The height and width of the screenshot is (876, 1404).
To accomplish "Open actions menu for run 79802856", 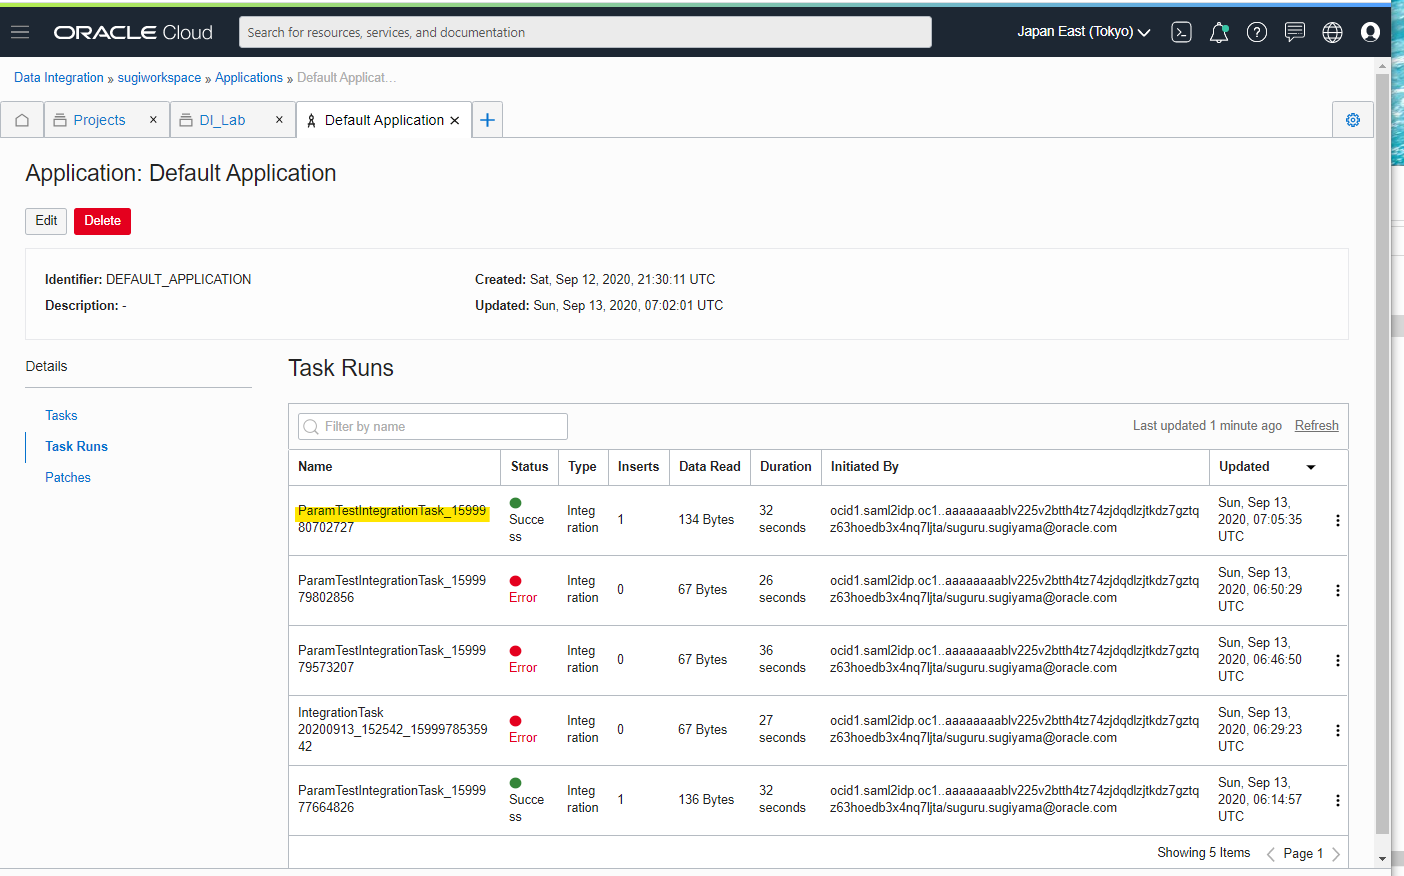I will point(1337,590).
